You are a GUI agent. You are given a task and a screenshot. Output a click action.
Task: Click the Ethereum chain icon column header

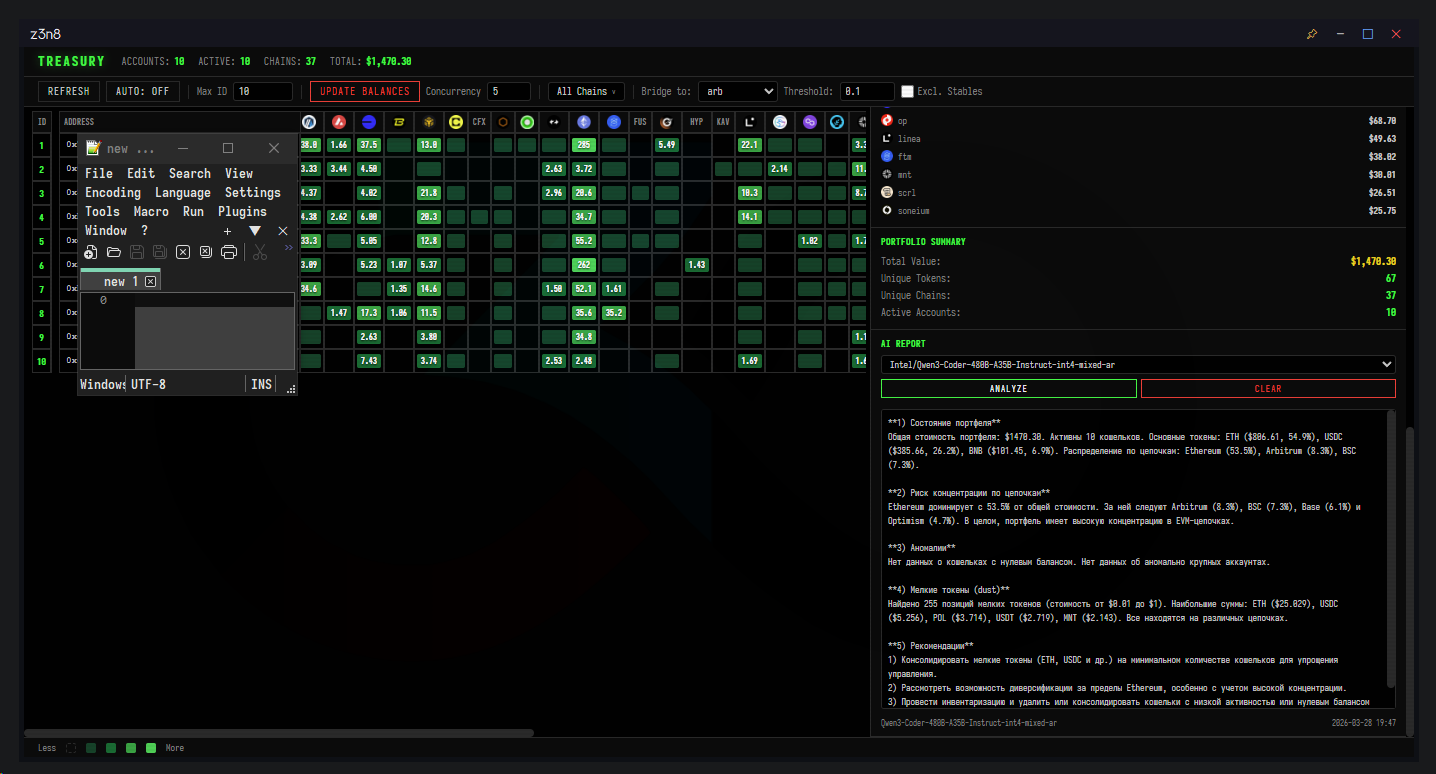tap(584, 122)
